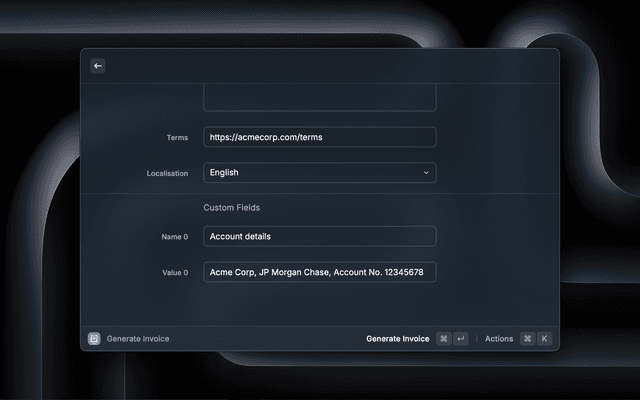The image size is (640, 400).
Task: Open the Actions menu in footer
Action: (498, 339)
